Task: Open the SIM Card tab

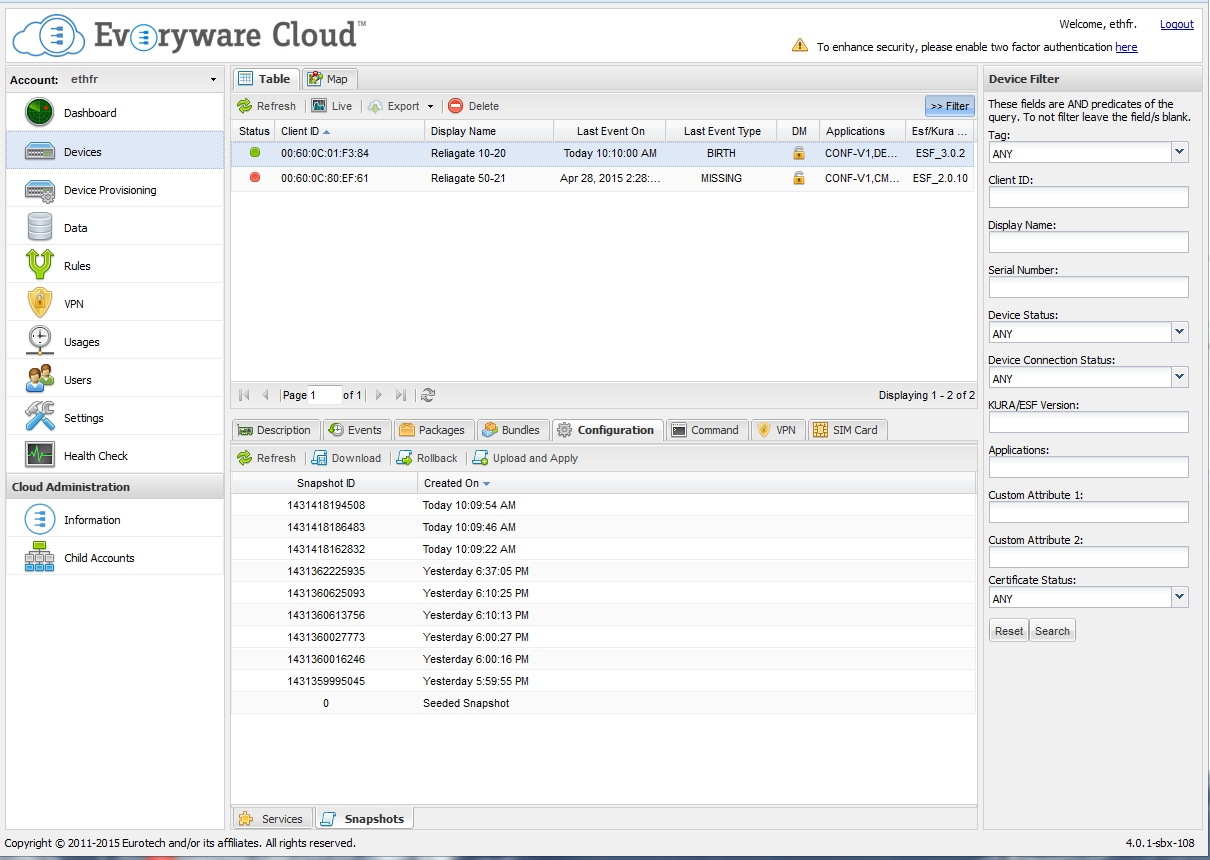Action: click(x=846, y=430)
